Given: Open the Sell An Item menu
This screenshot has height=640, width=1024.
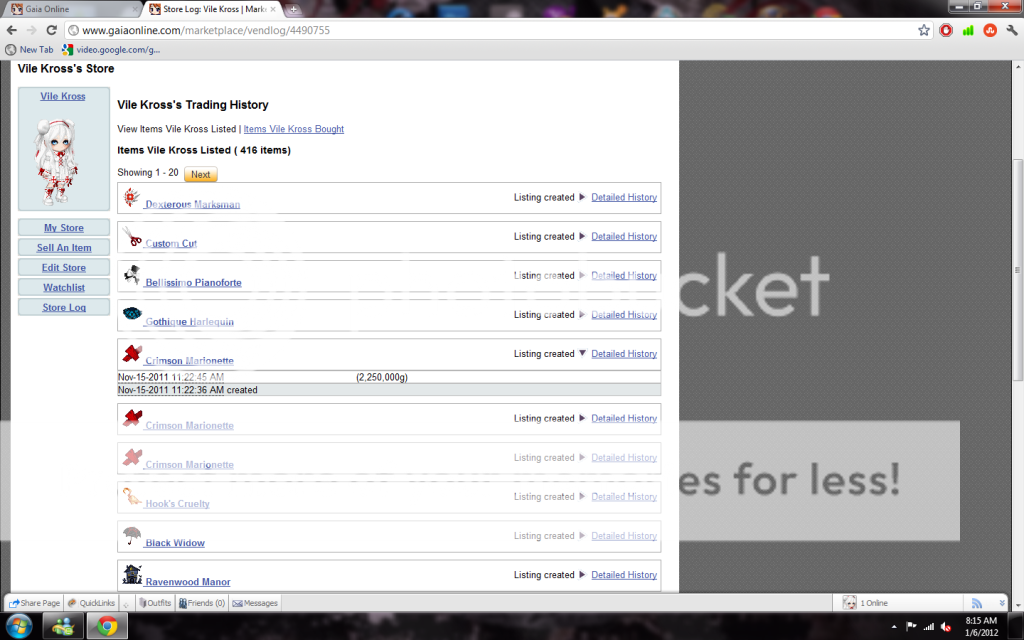Looking at the screenshot, I should [63, 248].
